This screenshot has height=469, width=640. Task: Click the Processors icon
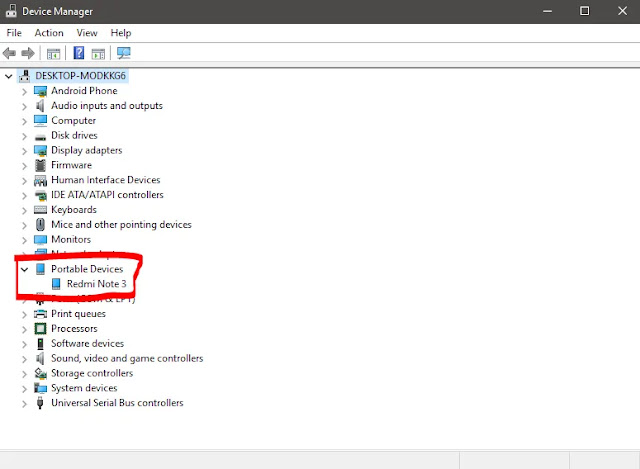[40, 329]
